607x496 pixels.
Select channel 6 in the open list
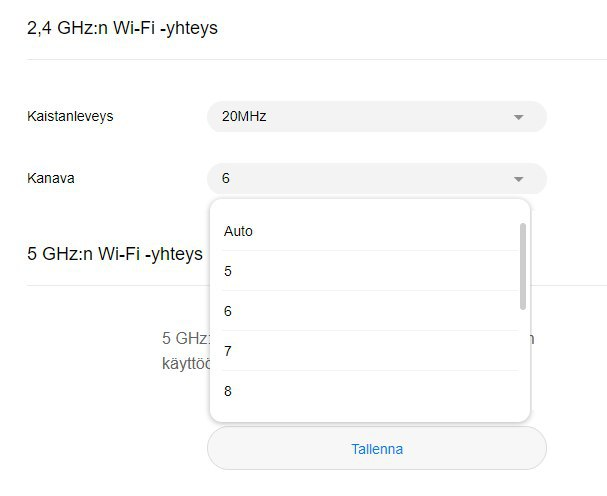click(x=228, y=311)
